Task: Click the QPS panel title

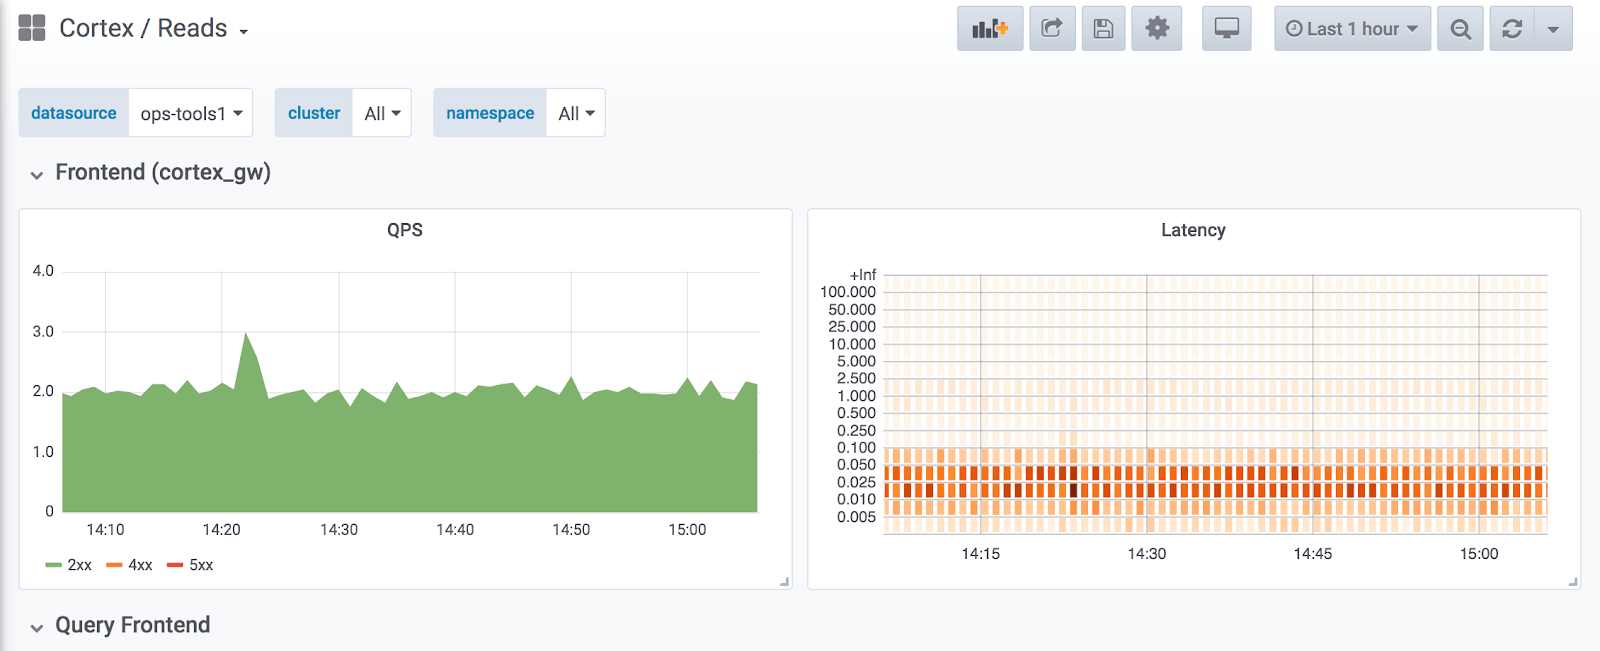Action: [x=405, y=230]
